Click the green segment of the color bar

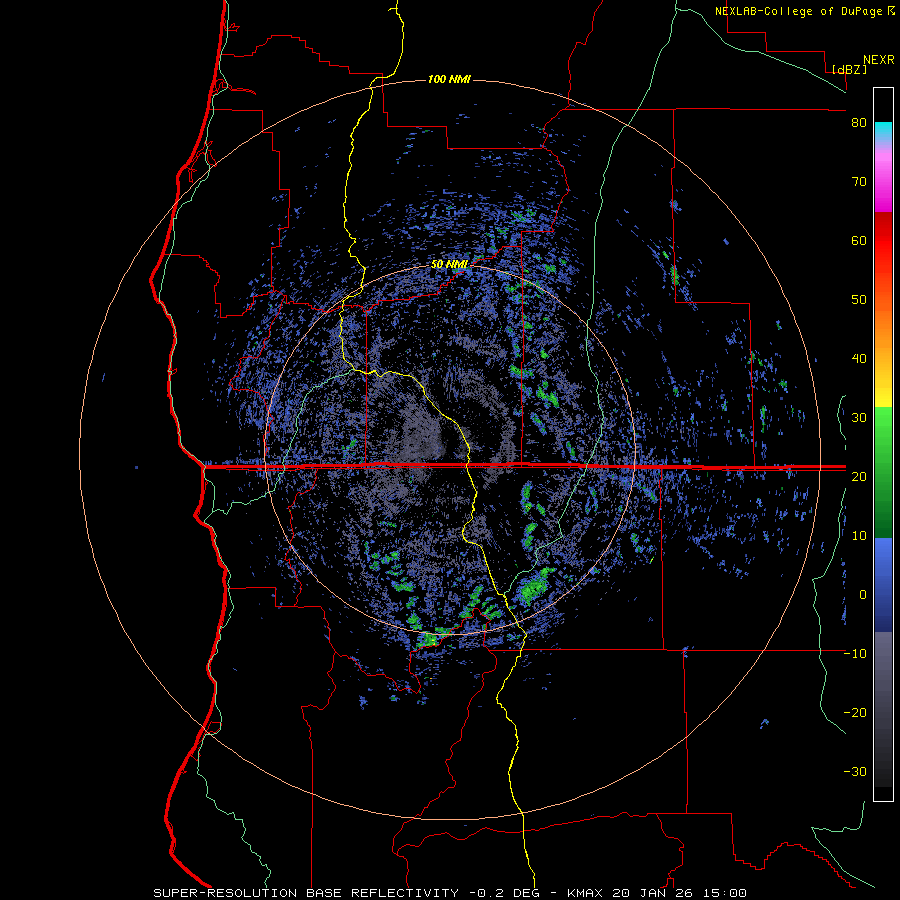883,472
